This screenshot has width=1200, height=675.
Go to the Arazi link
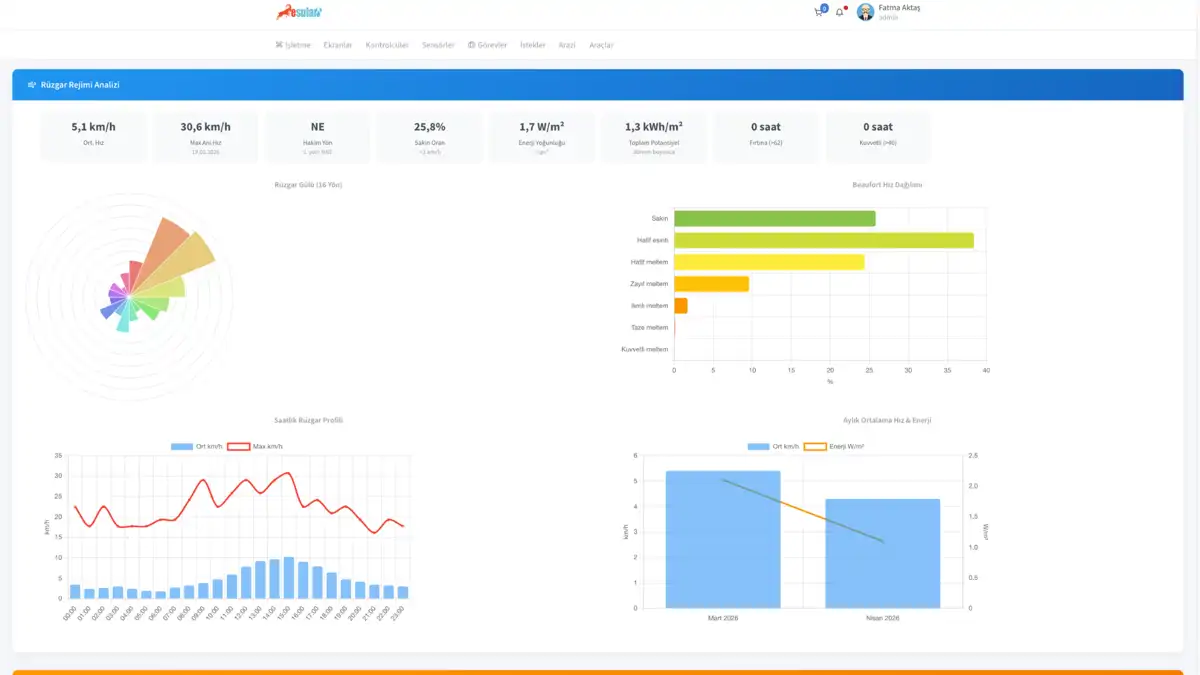(567, 45)
